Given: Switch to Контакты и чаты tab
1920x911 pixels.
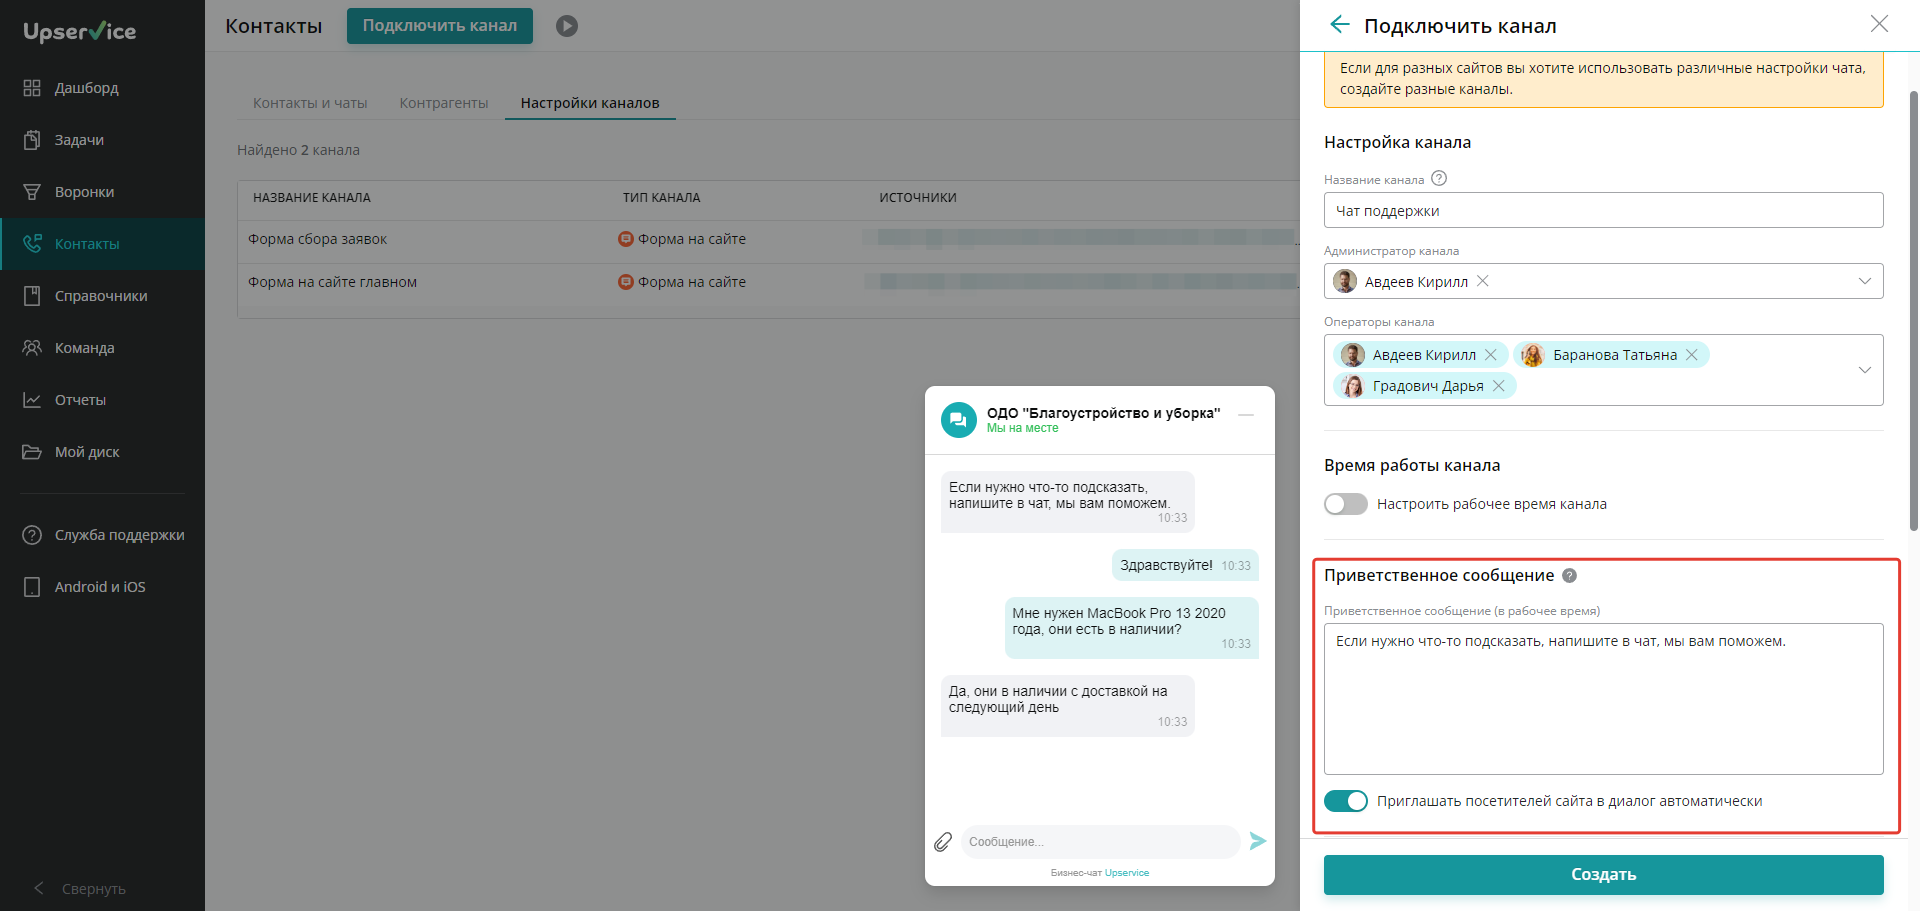Looking at the screenshot, I should 310,103.
